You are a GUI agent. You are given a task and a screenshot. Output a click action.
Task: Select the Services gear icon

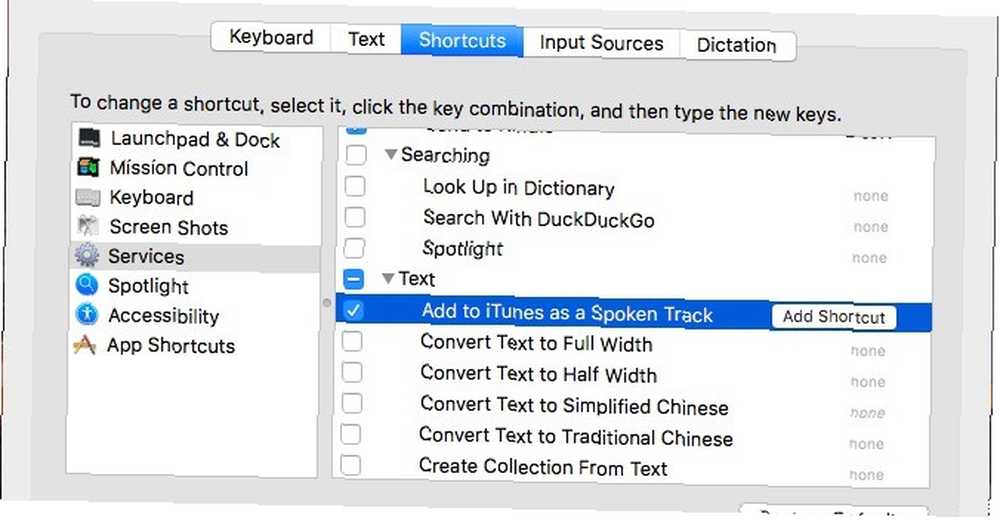[87, 255]
